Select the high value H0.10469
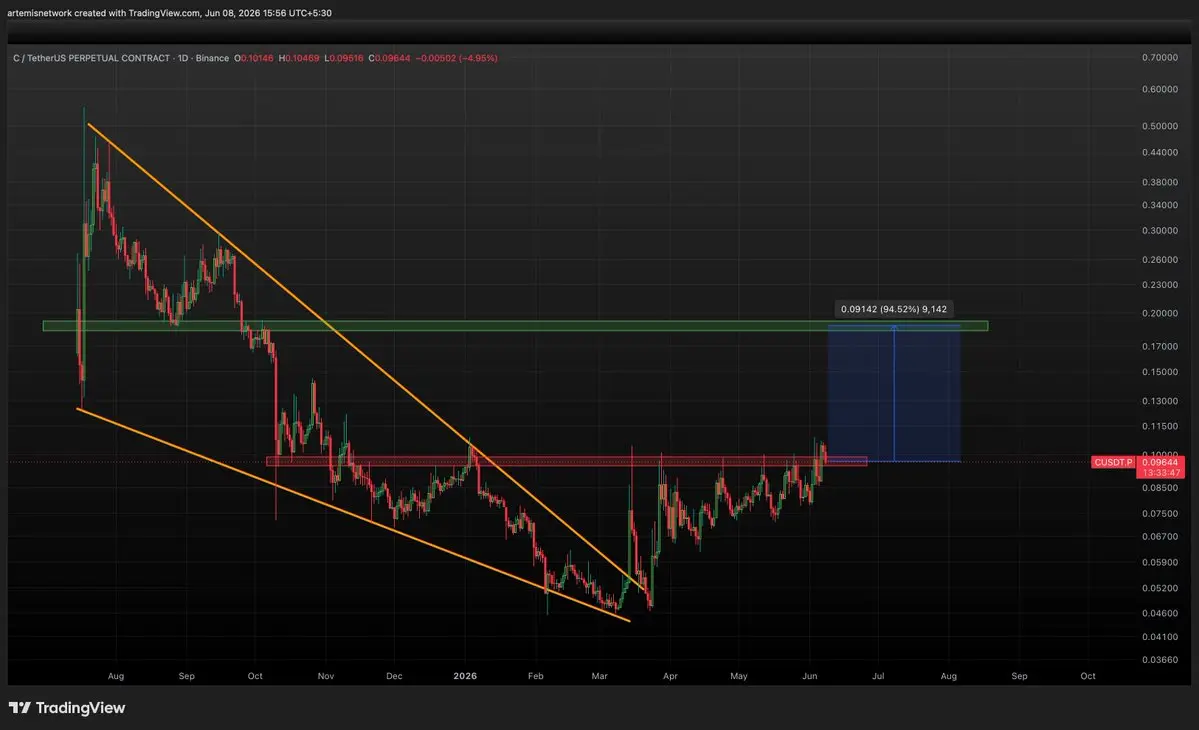 [298, 58]
